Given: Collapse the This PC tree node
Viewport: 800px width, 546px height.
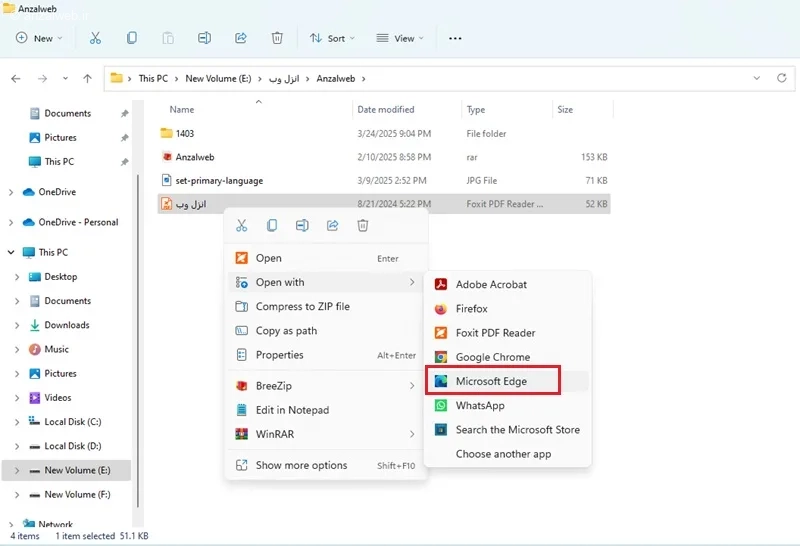Looking at the screenshot, I should [11, 252].
